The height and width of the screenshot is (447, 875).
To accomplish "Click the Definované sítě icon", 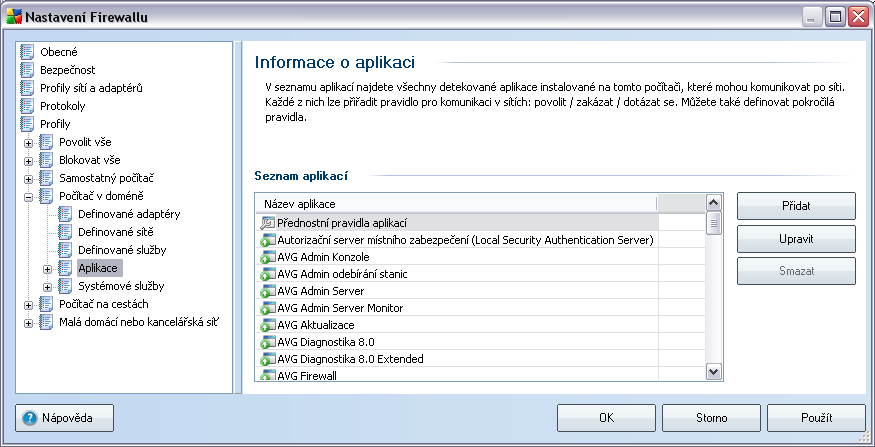I will pos(65,232).
